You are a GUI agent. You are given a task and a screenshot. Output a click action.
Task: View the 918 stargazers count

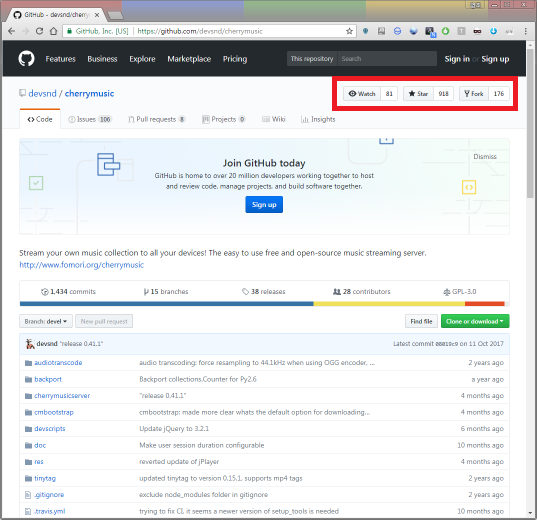coord(443,94)
